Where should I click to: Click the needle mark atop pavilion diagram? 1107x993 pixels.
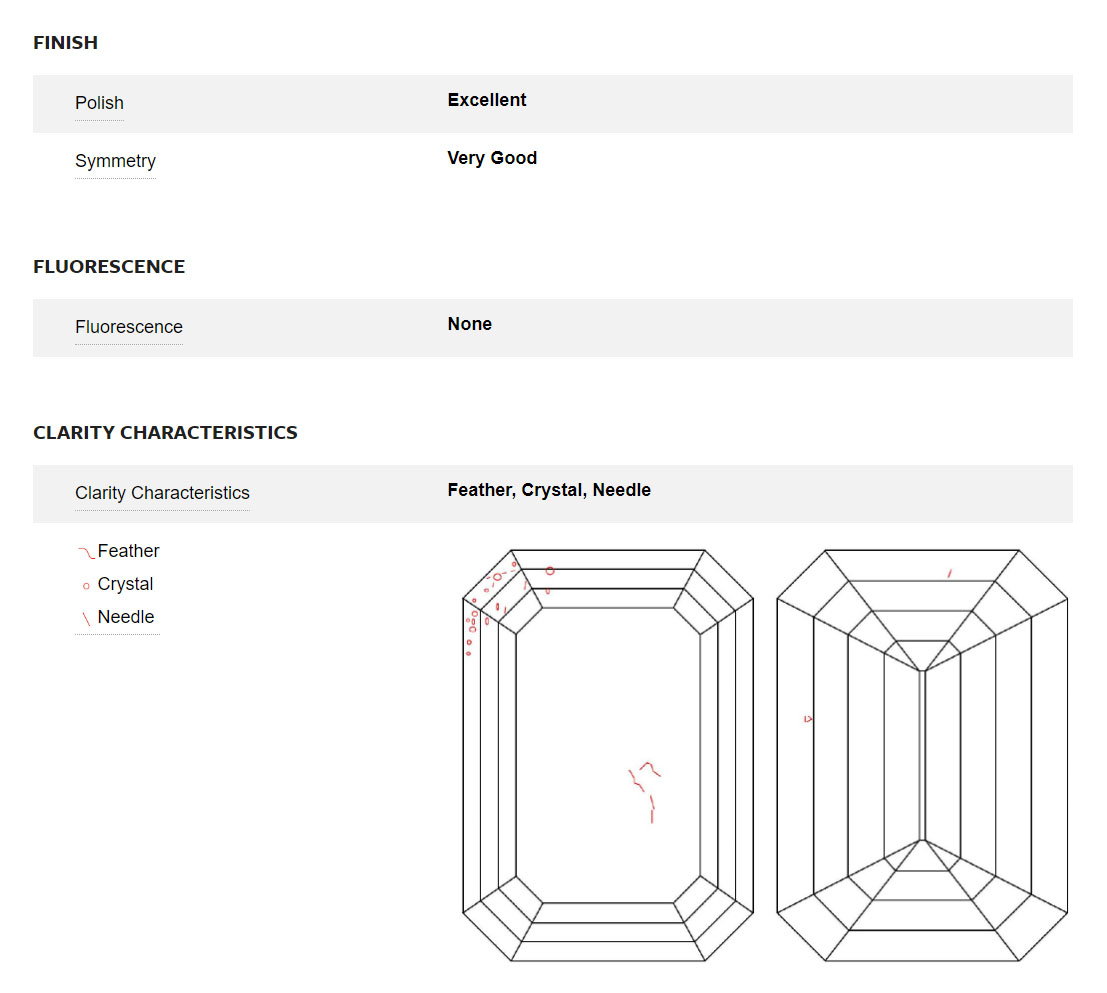950,574
